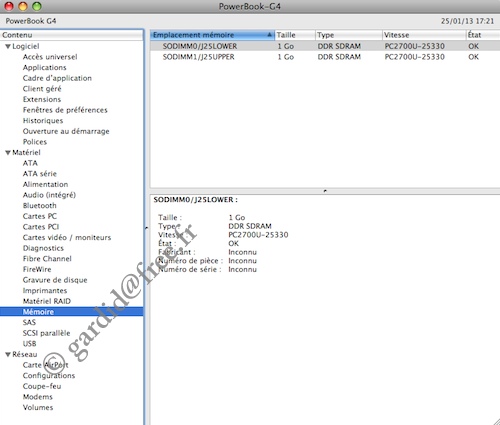Screen dimensions: 500x425
Task: Click the red close window button
Action: point(9,6)
